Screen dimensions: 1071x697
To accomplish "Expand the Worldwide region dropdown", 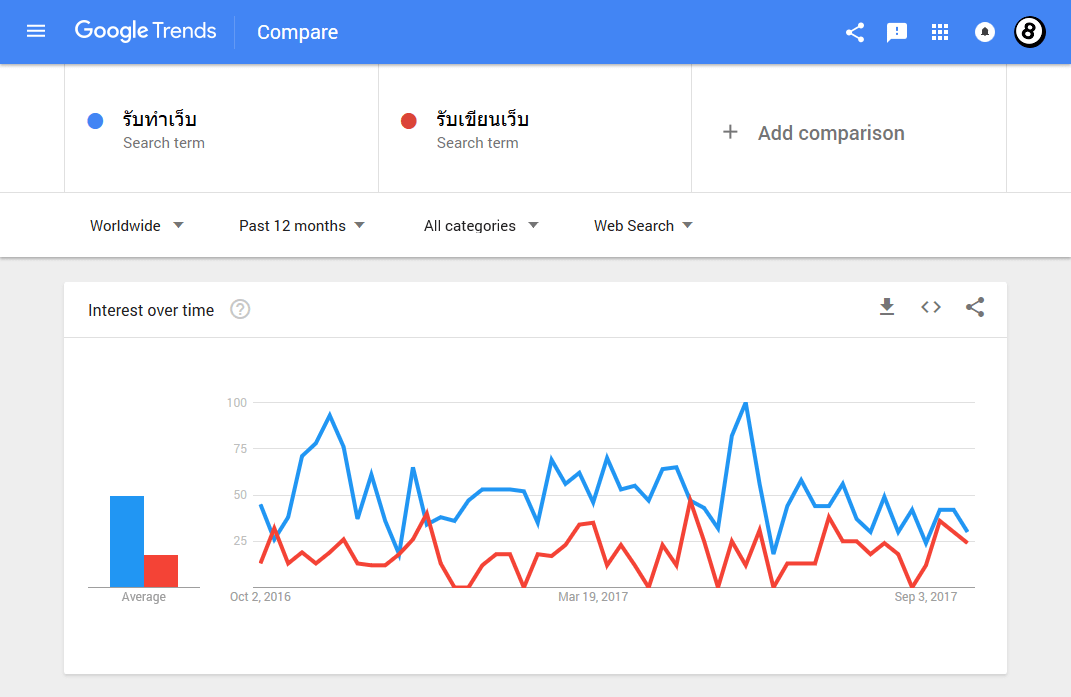I will click(137, 226).
